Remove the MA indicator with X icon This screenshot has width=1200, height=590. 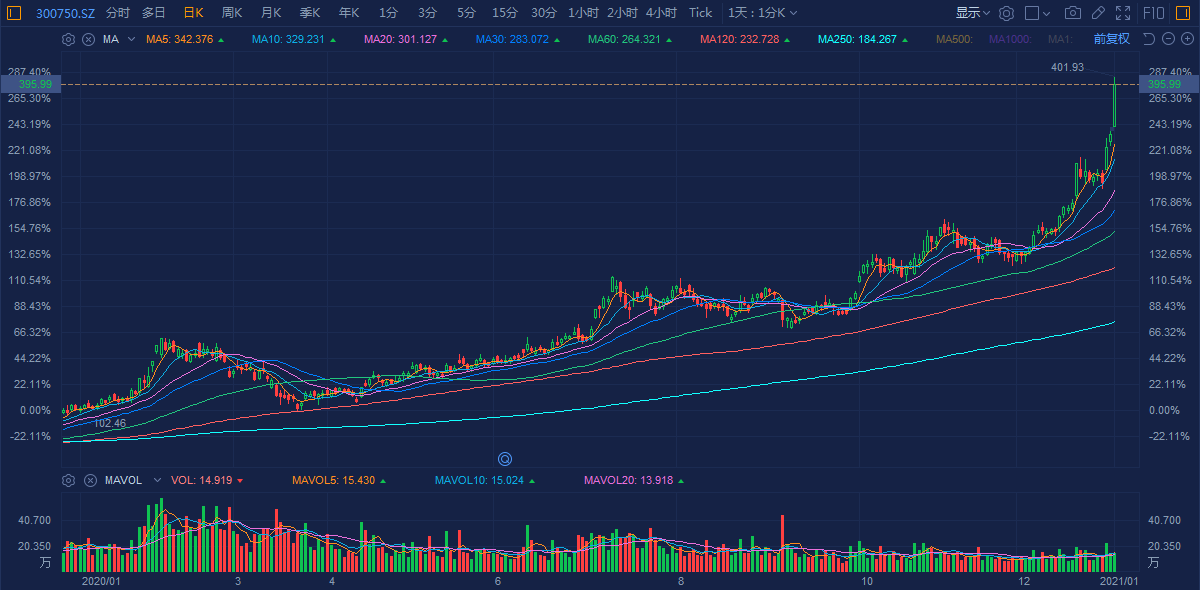[x=88, y=39]
